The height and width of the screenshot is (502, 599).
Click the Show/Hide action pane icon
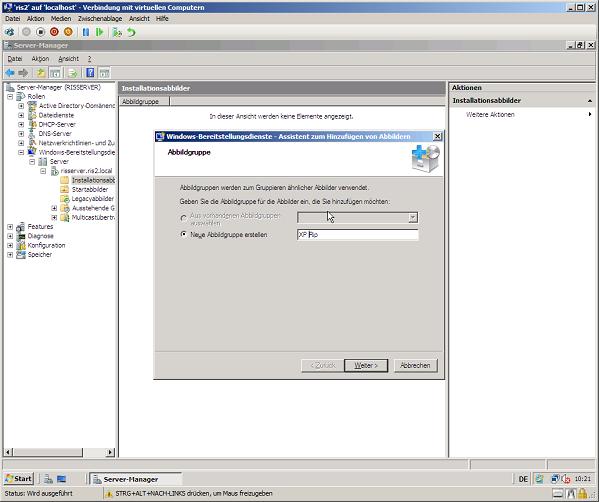click(x=104, y=73)
